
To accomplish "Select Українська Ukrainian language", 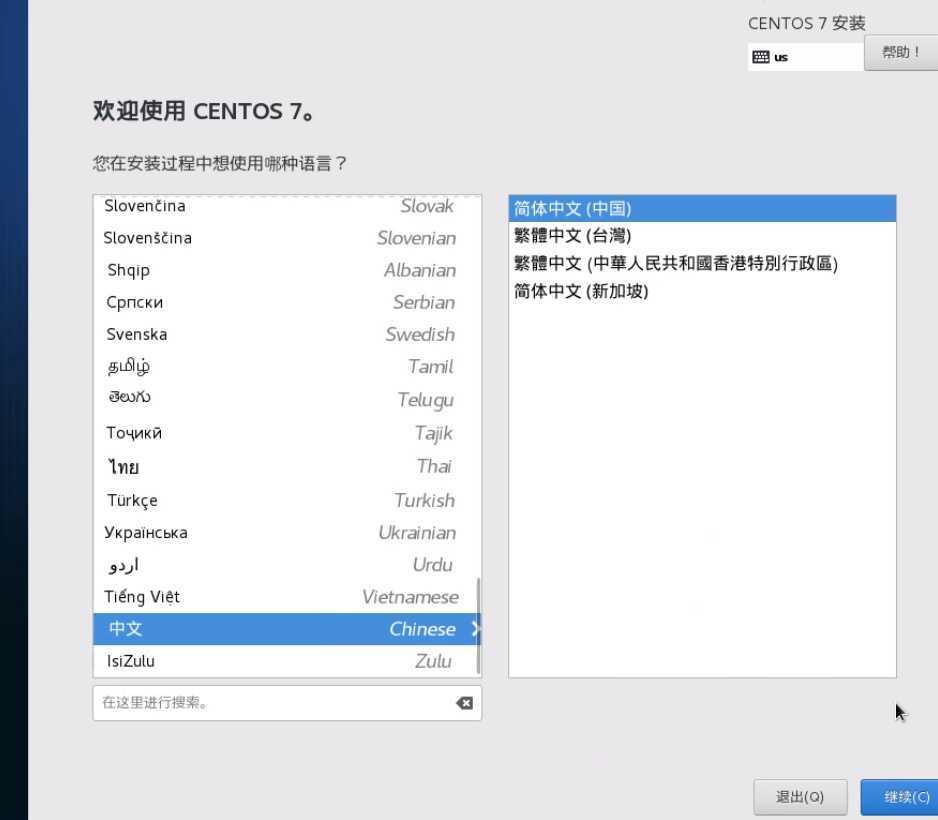I will (x=287, y=532).
